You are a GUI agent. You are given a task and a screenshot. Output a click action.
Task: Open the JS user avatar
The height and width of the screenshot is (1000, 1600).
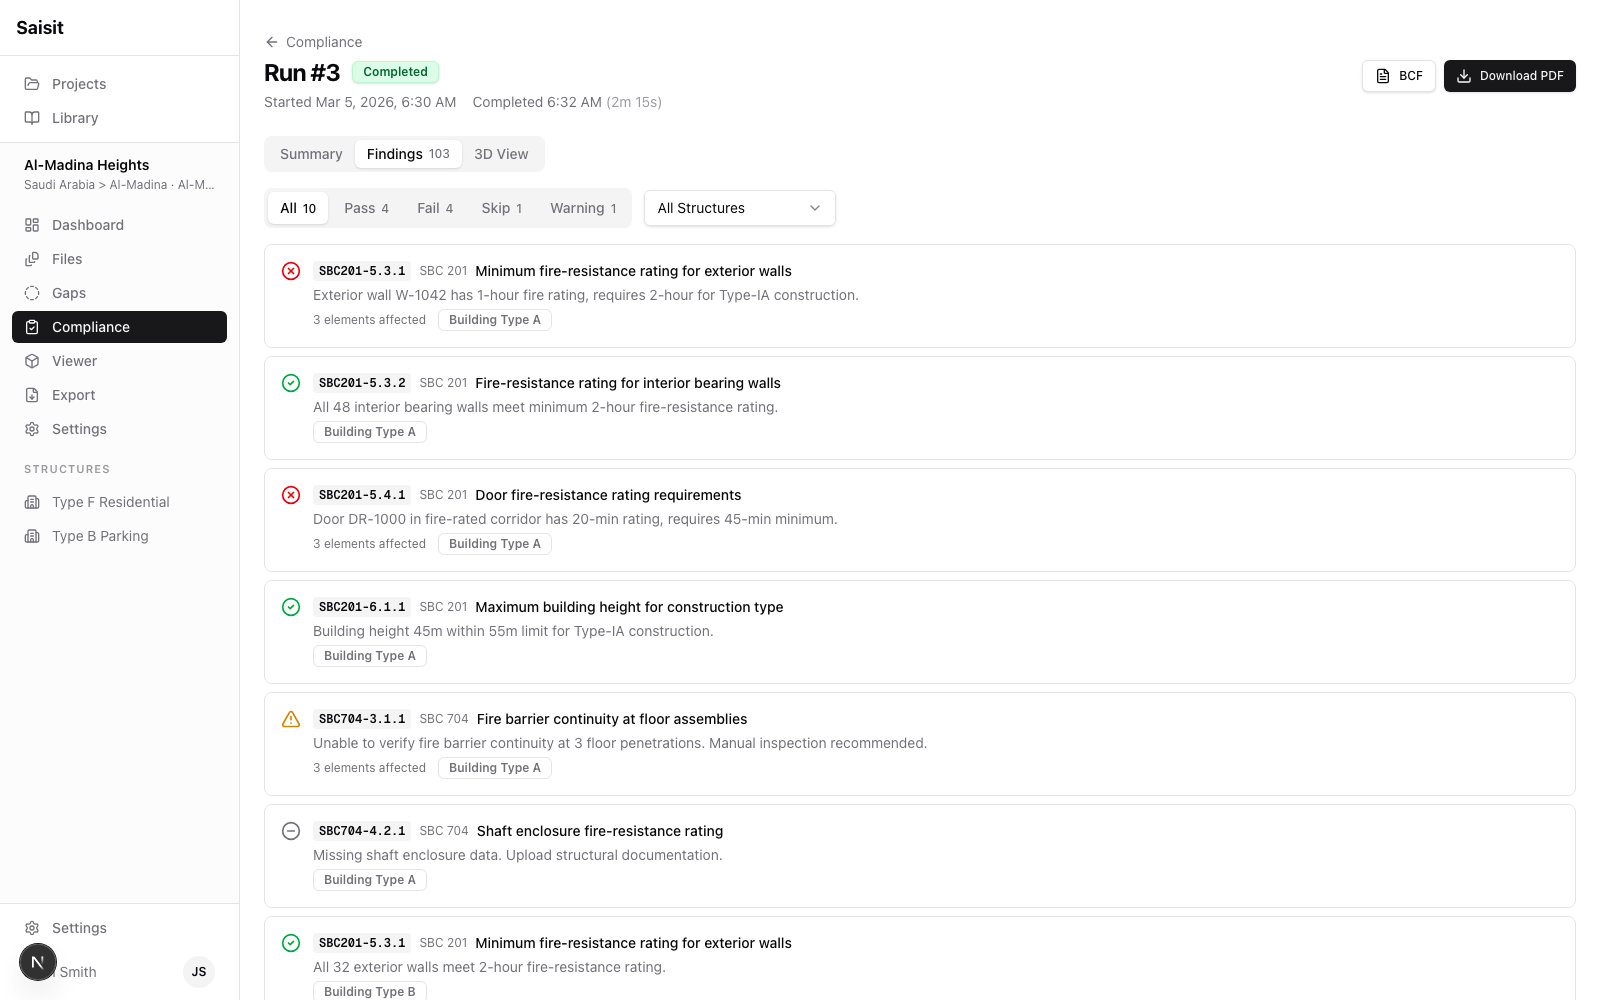pos(199,972)
